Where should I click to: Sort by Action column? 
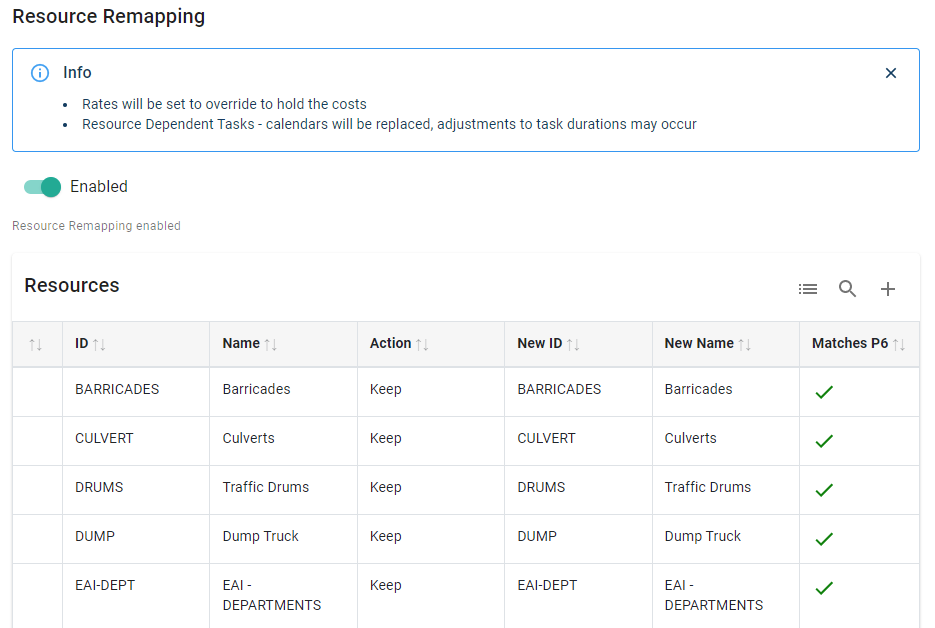pyautogui.click(x=422, y=344)
